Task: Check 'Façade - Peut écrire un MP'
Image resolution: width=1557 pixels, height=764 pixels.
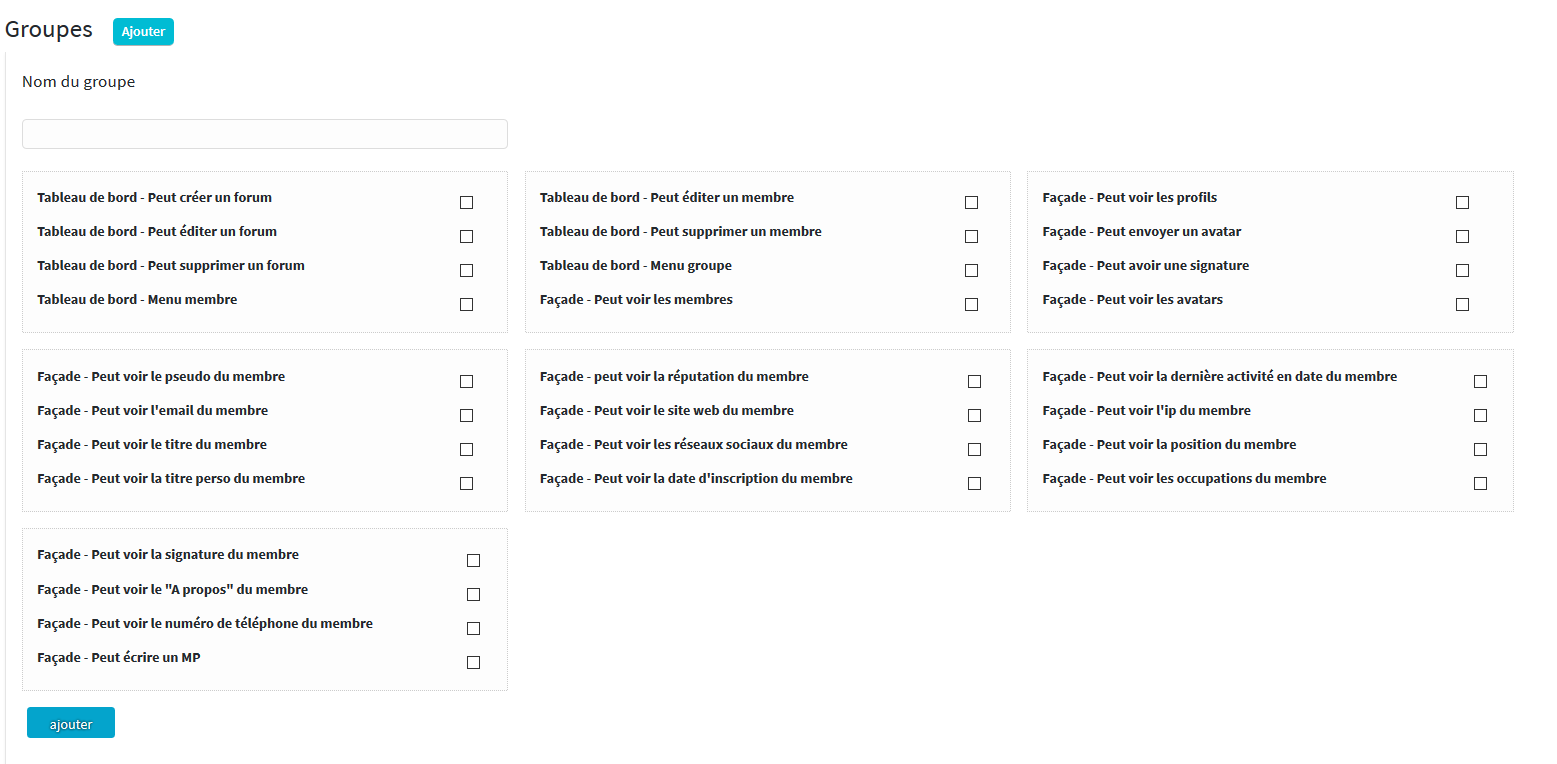Action: [473, 663]
